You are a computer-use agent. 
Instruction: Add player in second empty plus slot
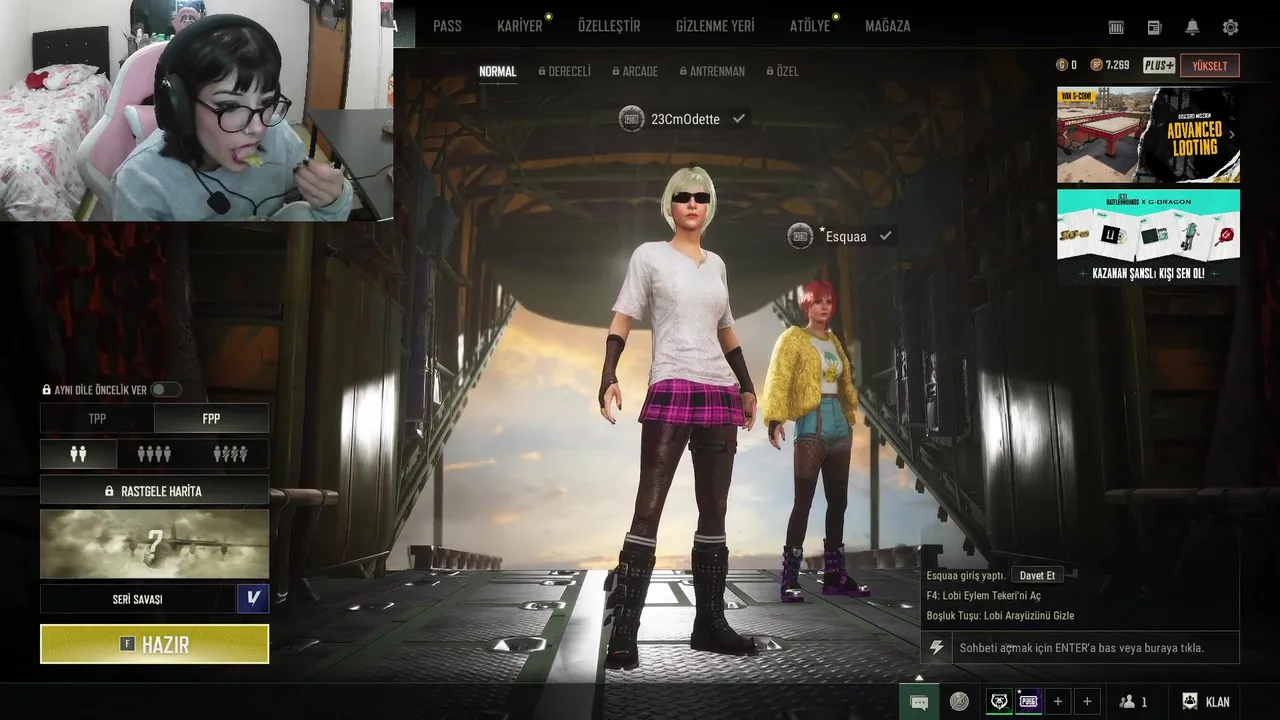pyautogui.click(x=1087, y=702)
